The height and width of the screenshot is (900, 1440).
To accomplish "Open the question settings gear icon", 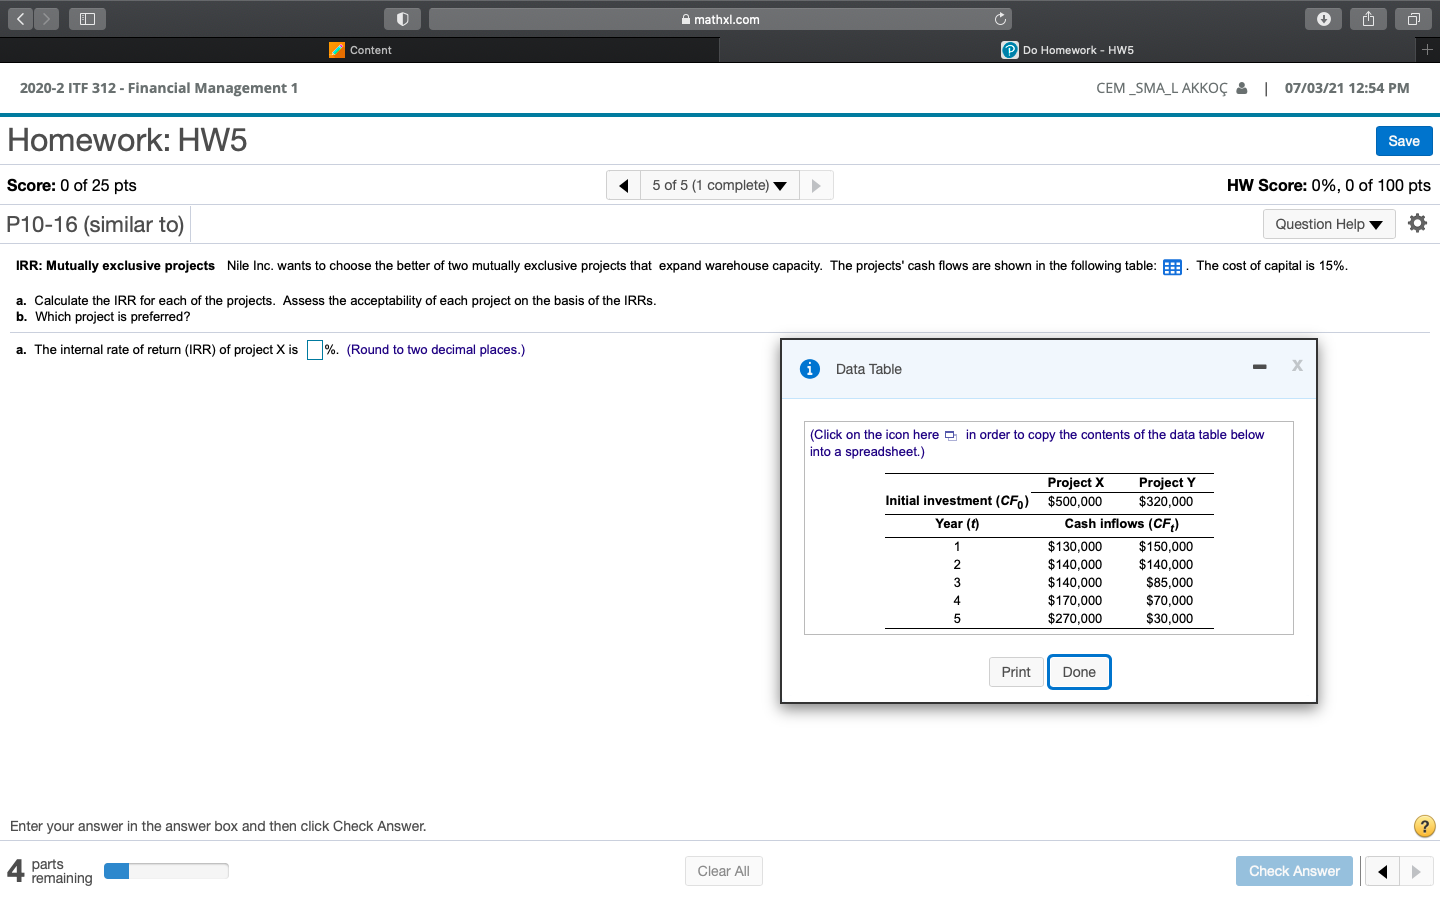I will [x=1418, y=223].
